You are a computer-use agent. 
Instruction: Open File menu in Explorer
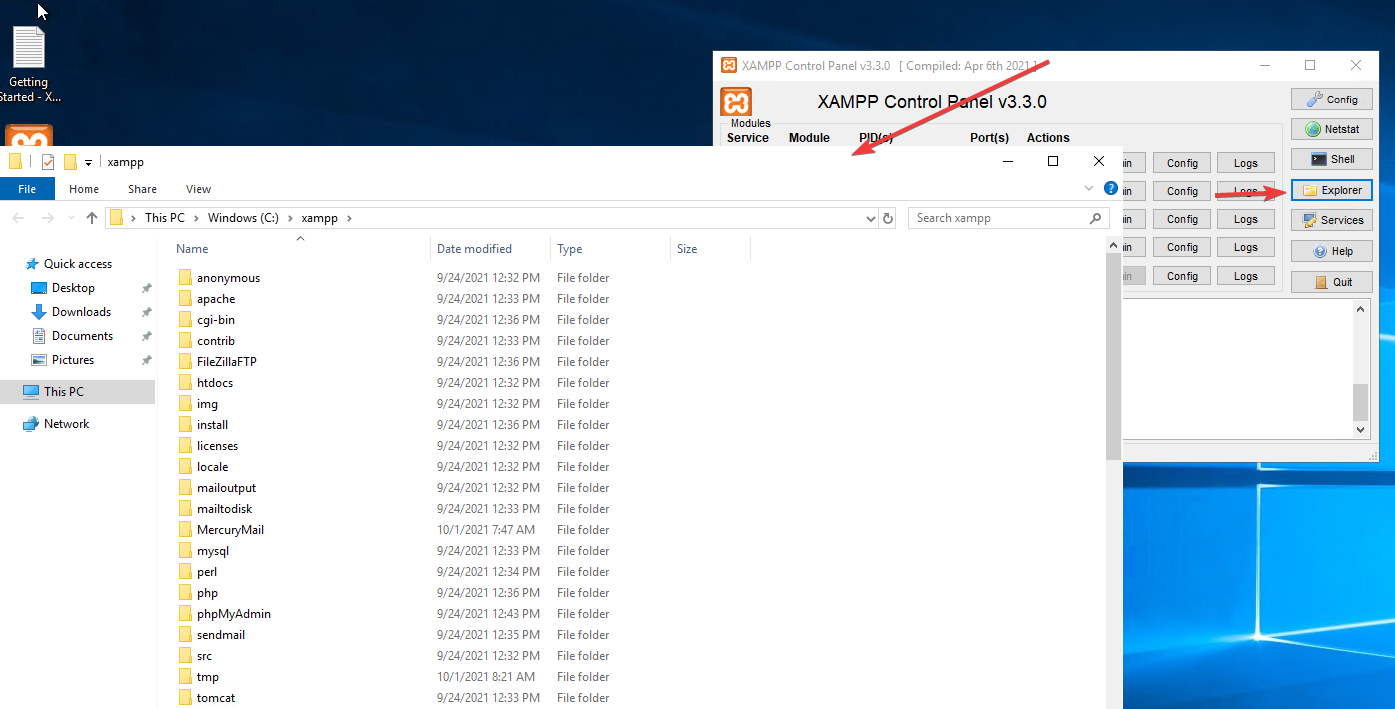[x=27, y=189]
